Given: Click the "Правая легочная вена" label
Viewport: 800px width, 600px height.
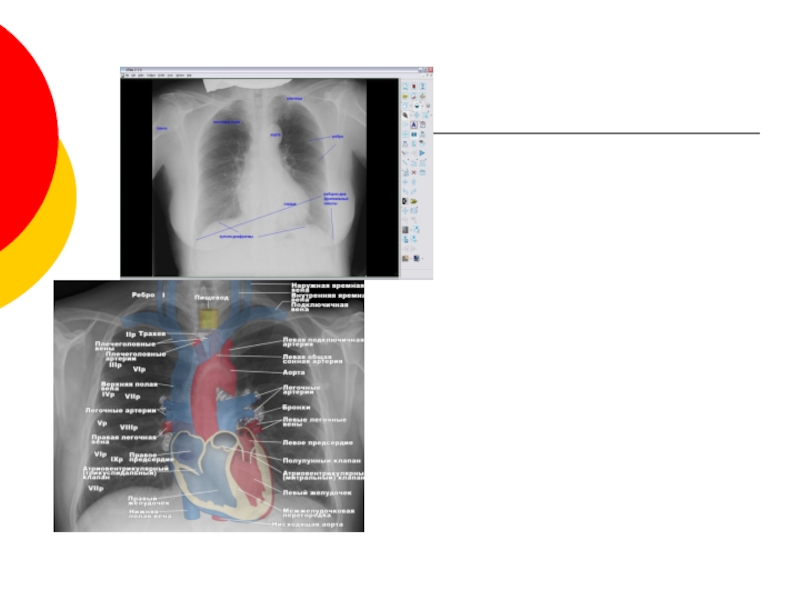Looking at the screenshot, I should (x=124, y=439).
